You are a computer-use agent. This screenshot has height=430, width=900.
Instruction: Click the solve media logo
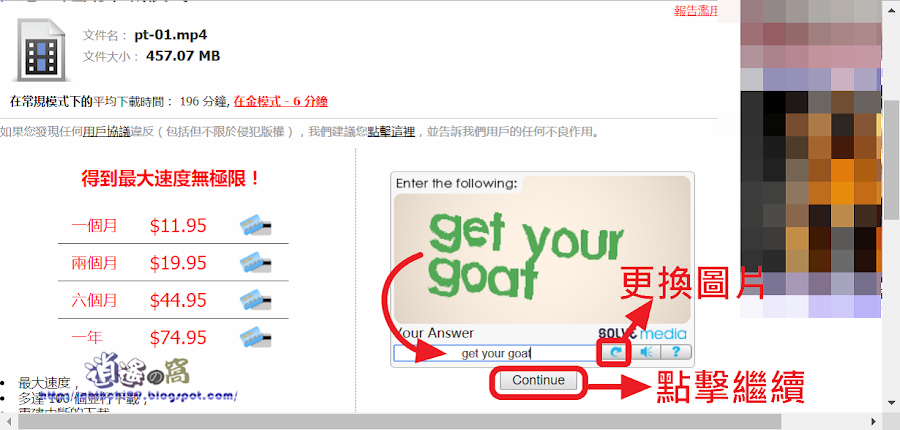pyautogui.click(x=641, y=334)
